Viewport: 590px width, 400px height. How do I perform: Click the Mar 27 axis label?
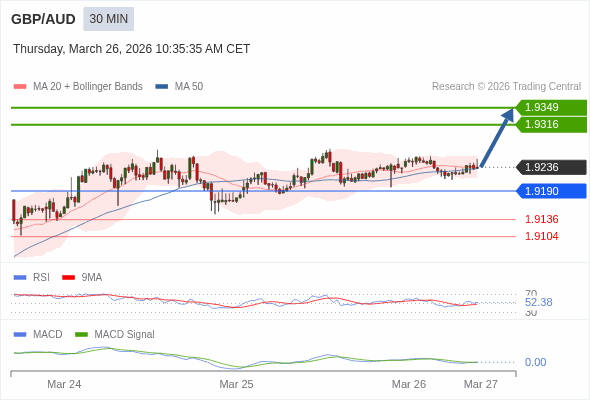point(481,384)
